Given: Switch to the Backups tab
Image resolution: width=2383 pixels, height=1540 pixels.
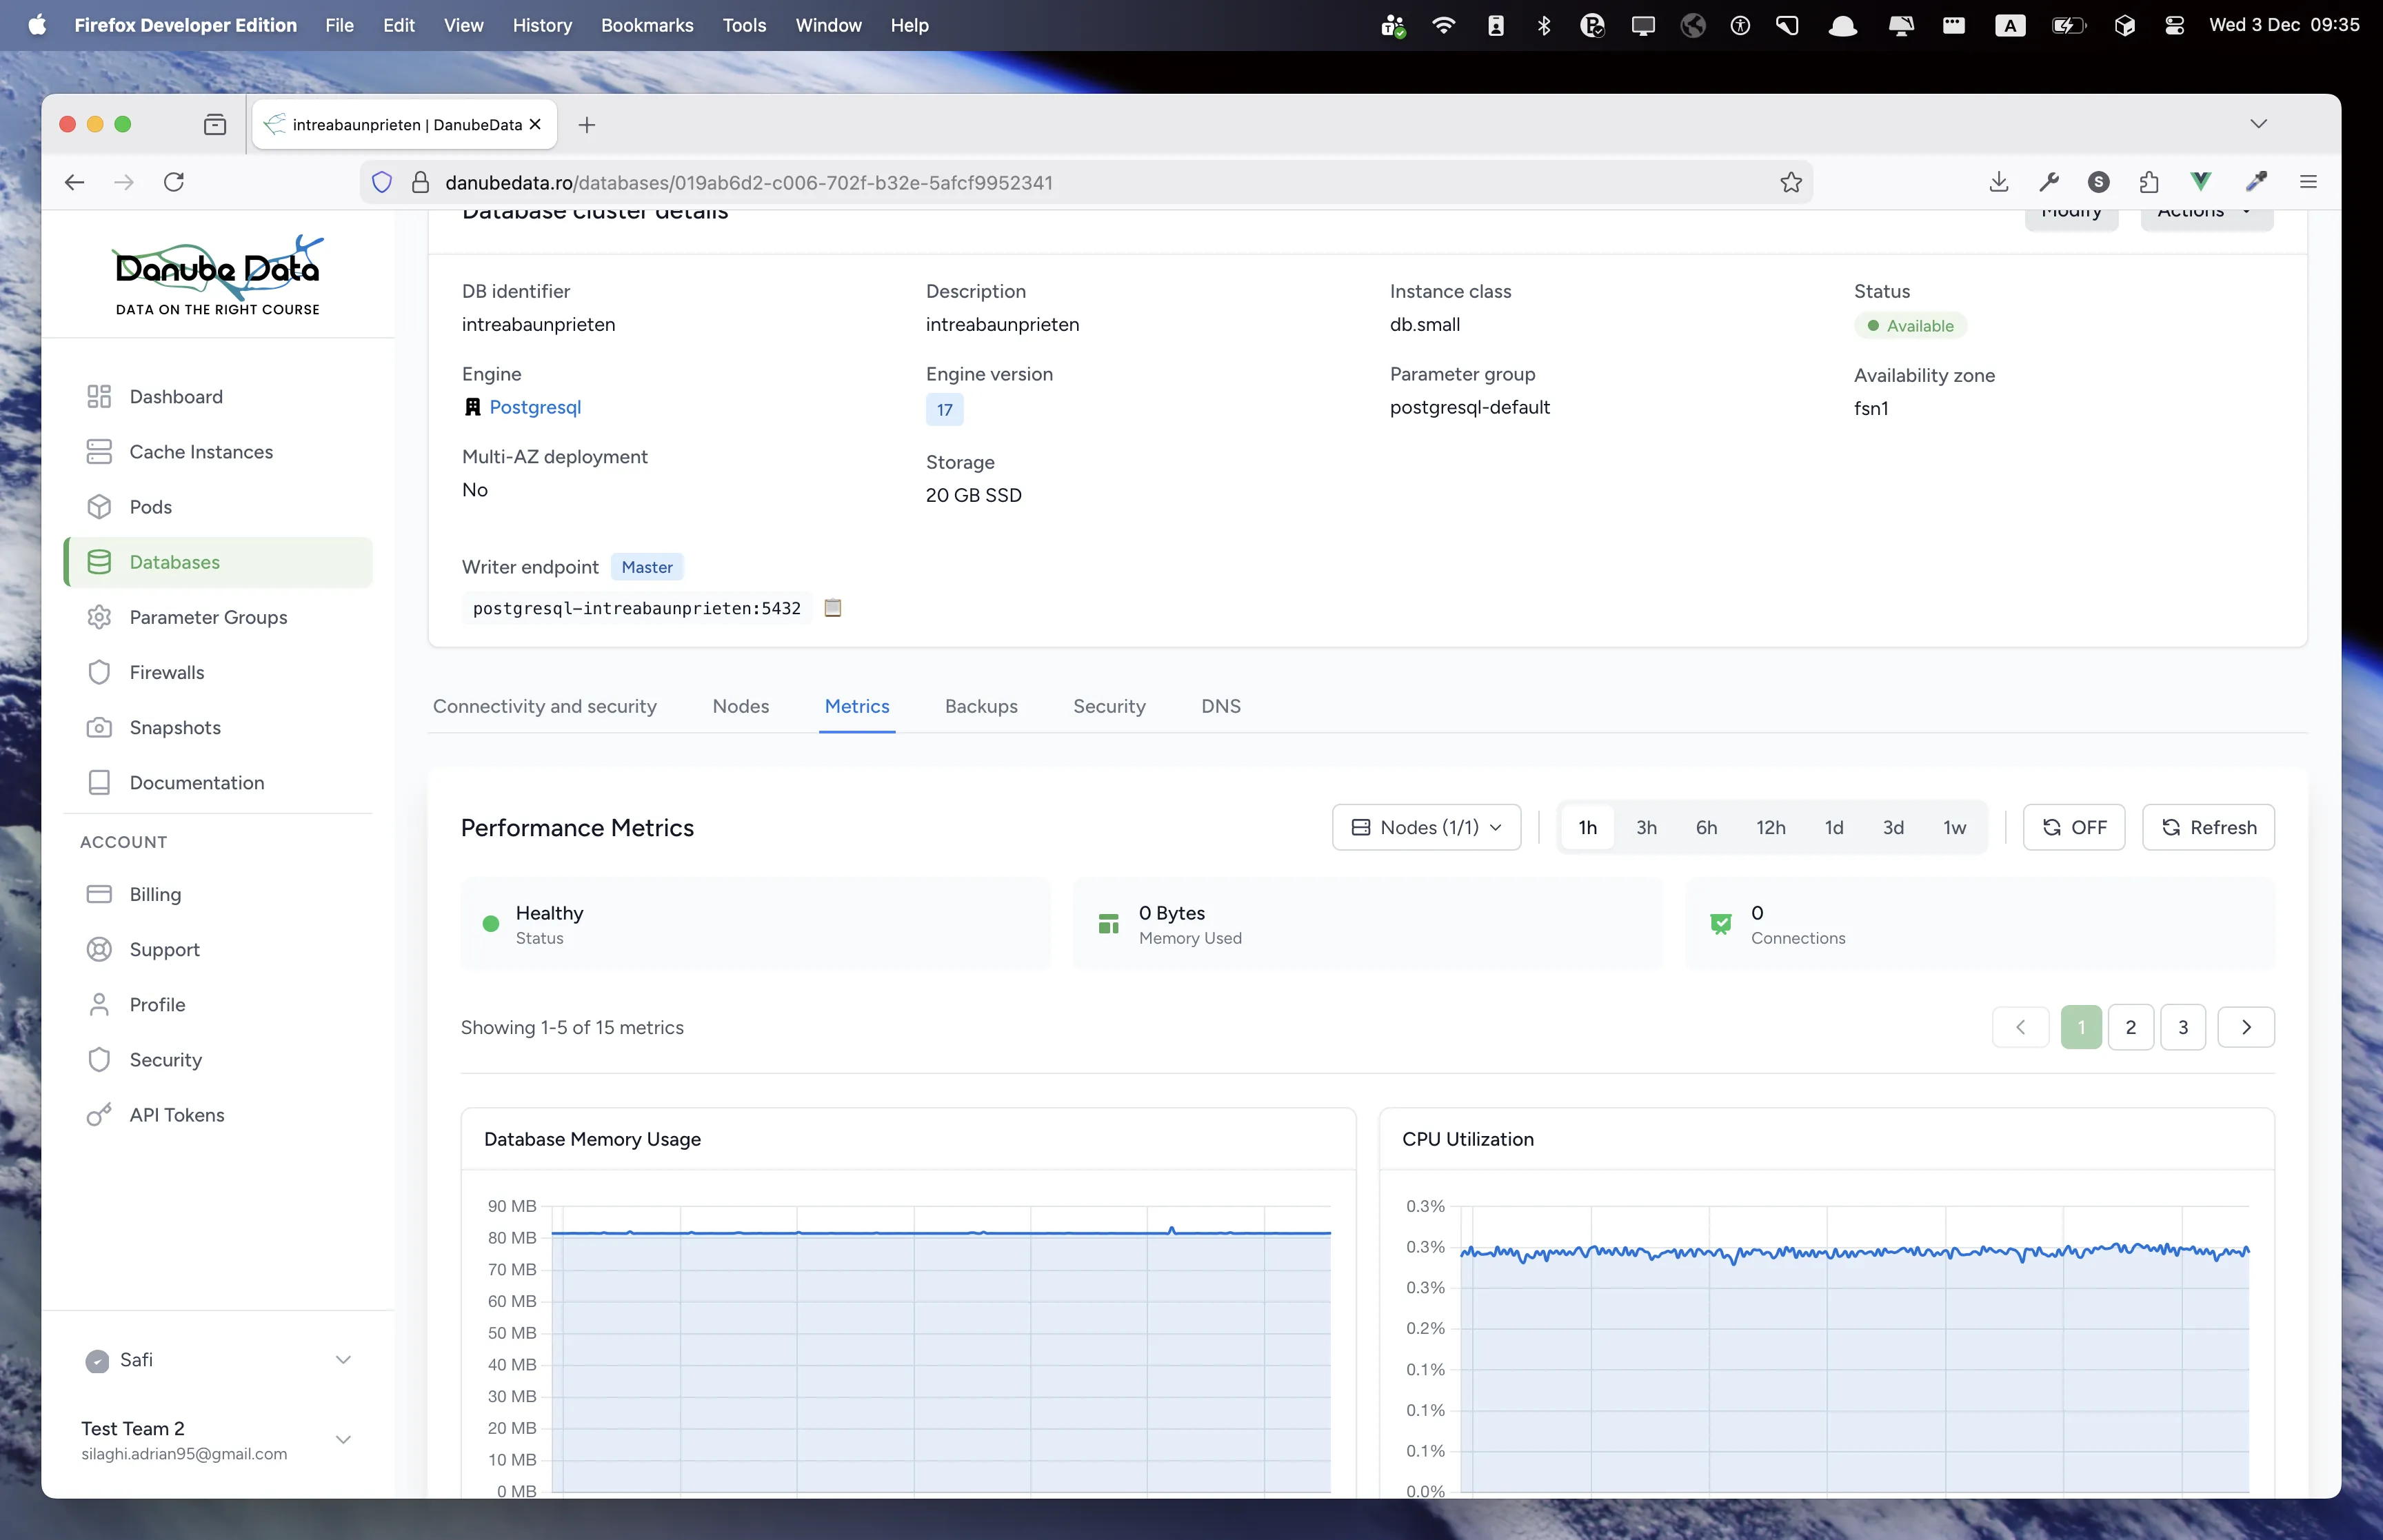Looking at the screenshot, I should tap(981, 706).
